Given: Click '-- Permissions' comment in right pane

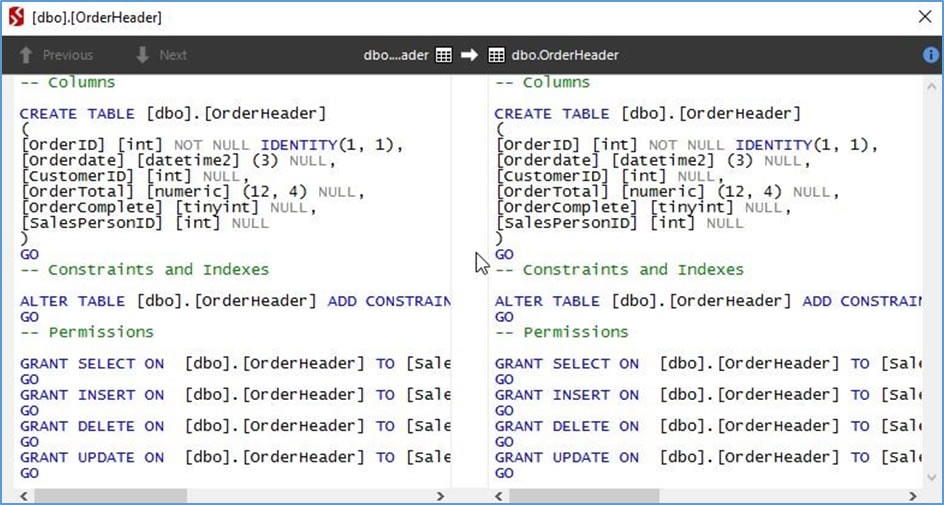Looking at the screenshot, I should tap(562, 332).
